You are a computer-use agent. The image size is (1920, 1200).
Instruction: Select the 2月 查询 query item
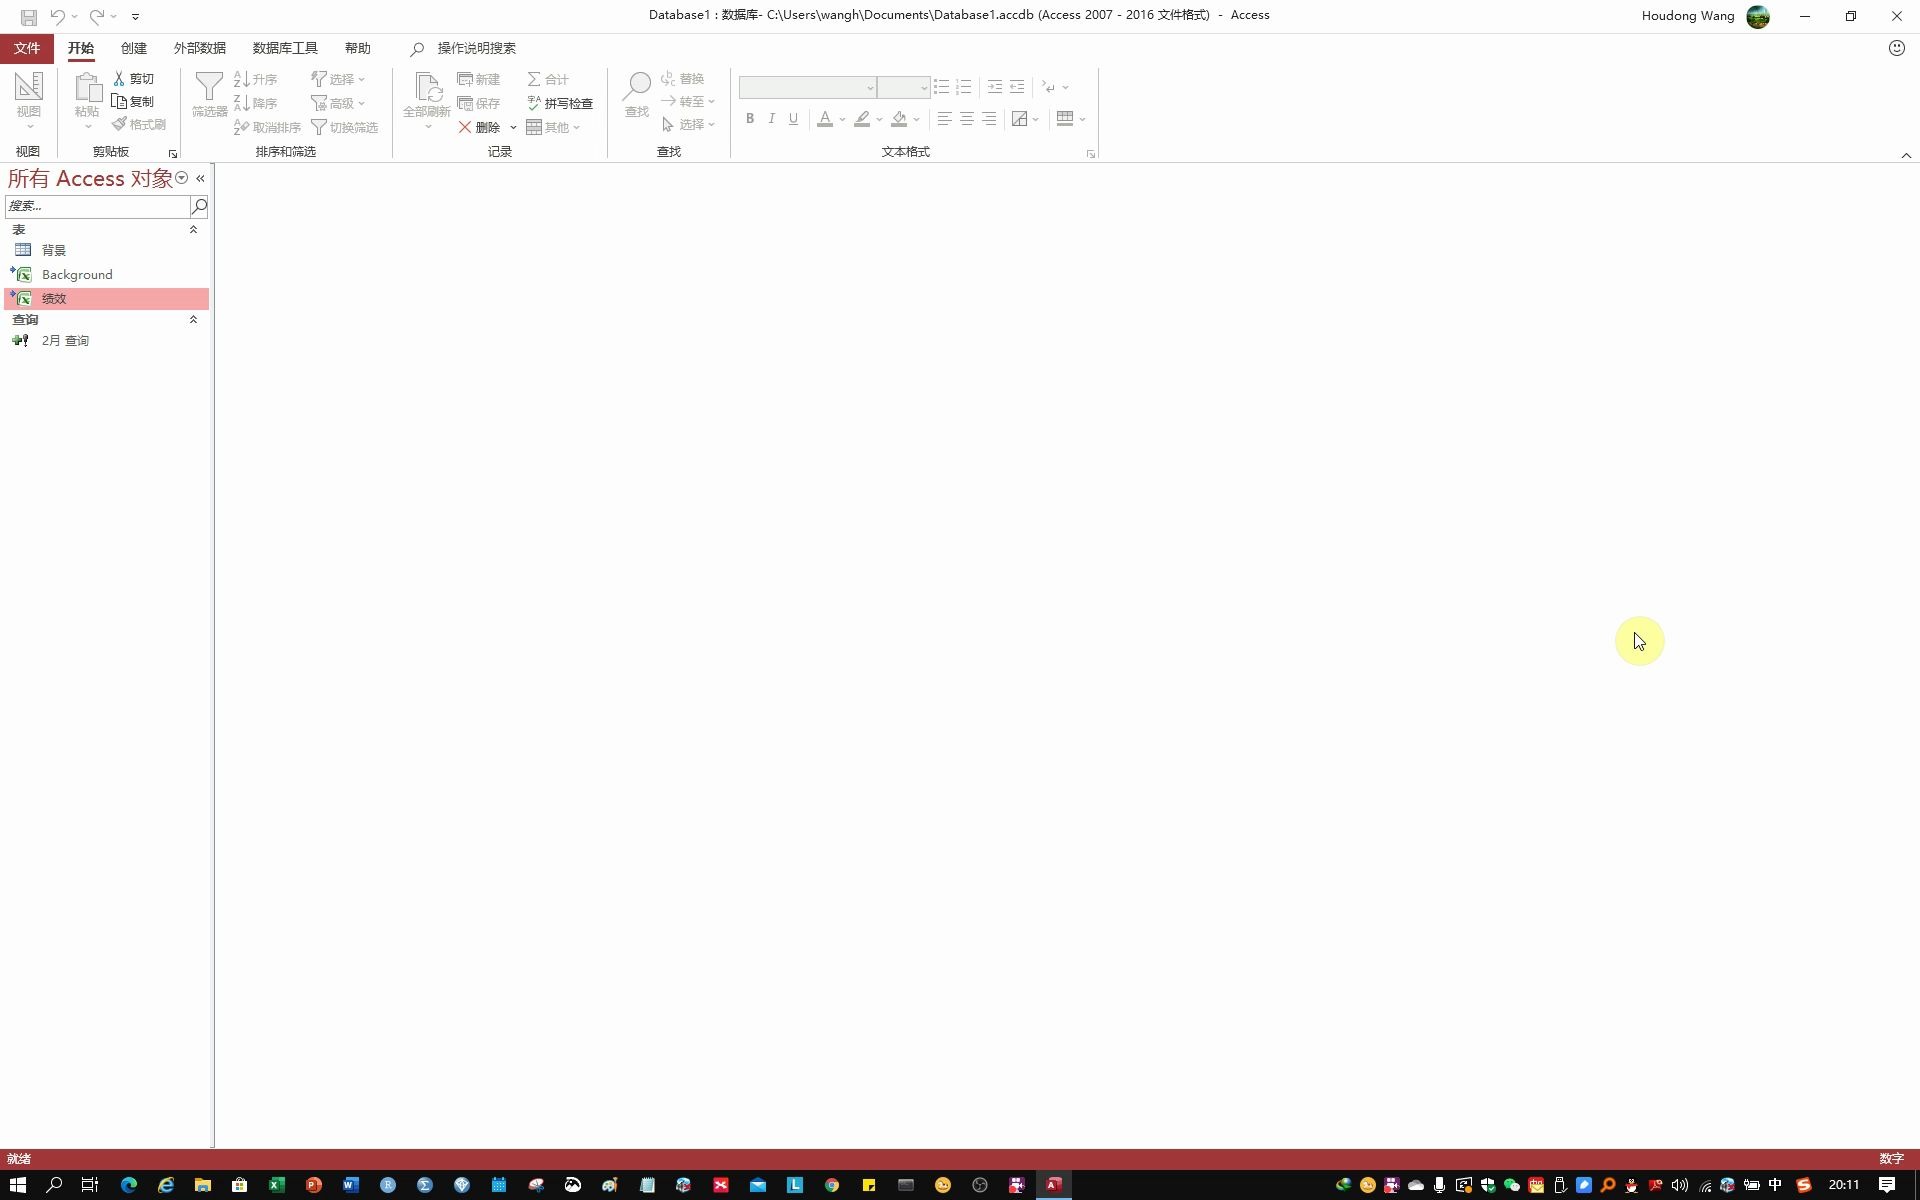(65, 341)
